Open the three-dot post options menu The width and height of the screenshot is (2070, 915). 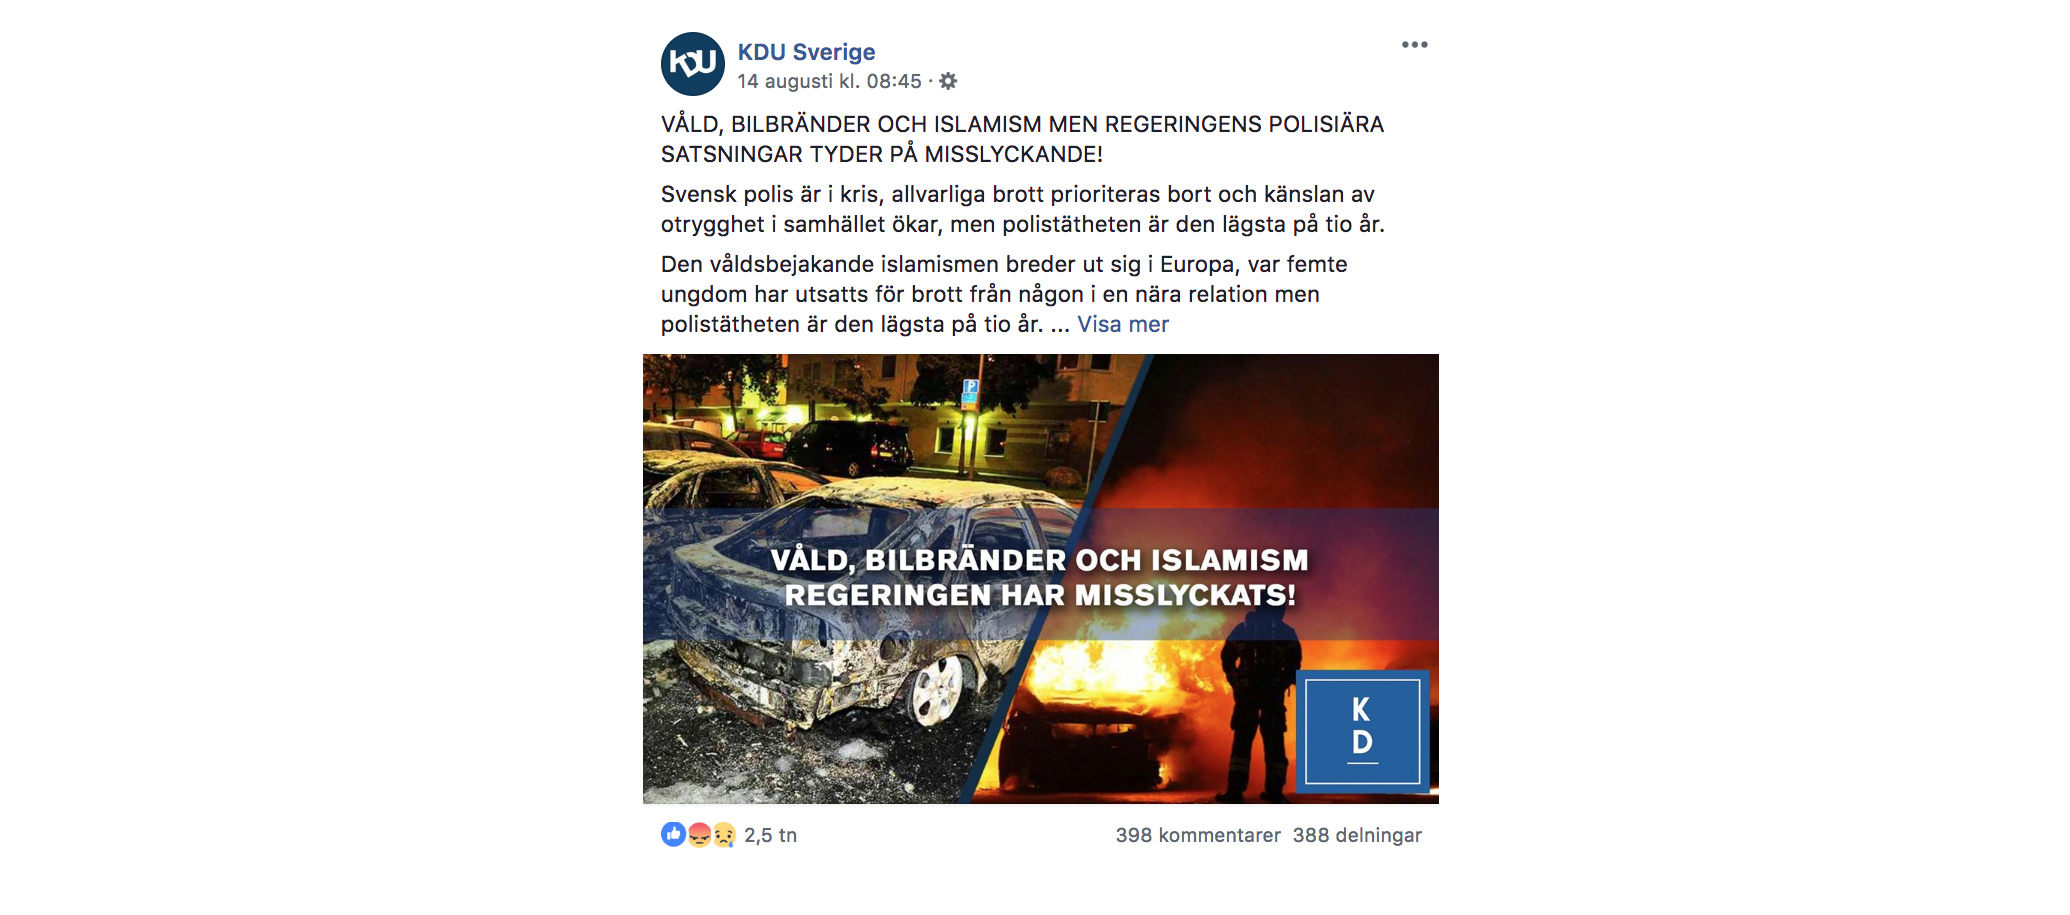(1414, 45)
